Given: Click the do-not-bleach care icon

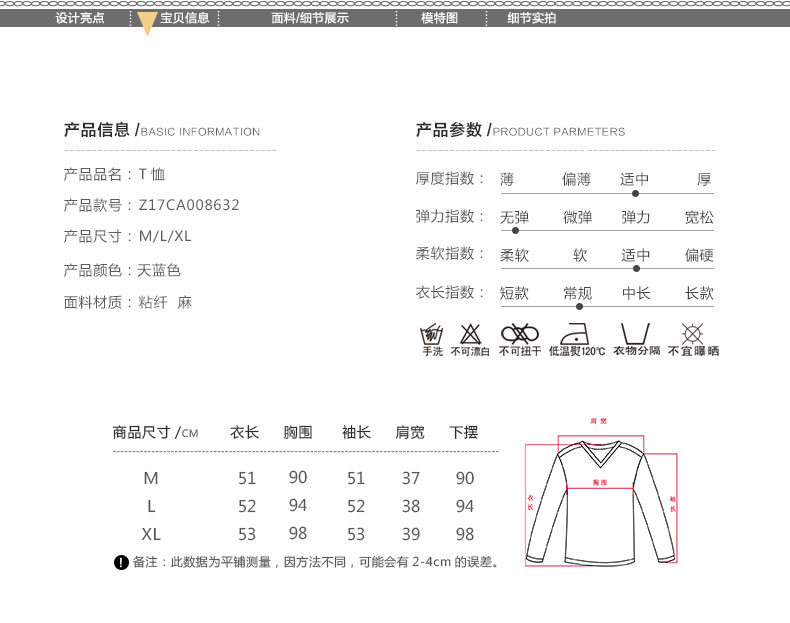Looking at the screenshot, I should coord(470,334).
